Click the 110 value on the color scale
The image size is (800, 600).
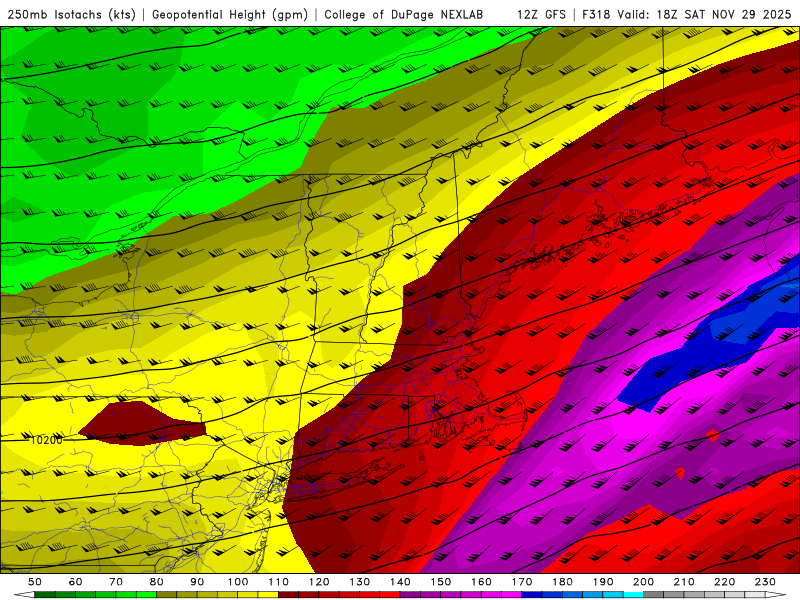click(x=279, y=582)
